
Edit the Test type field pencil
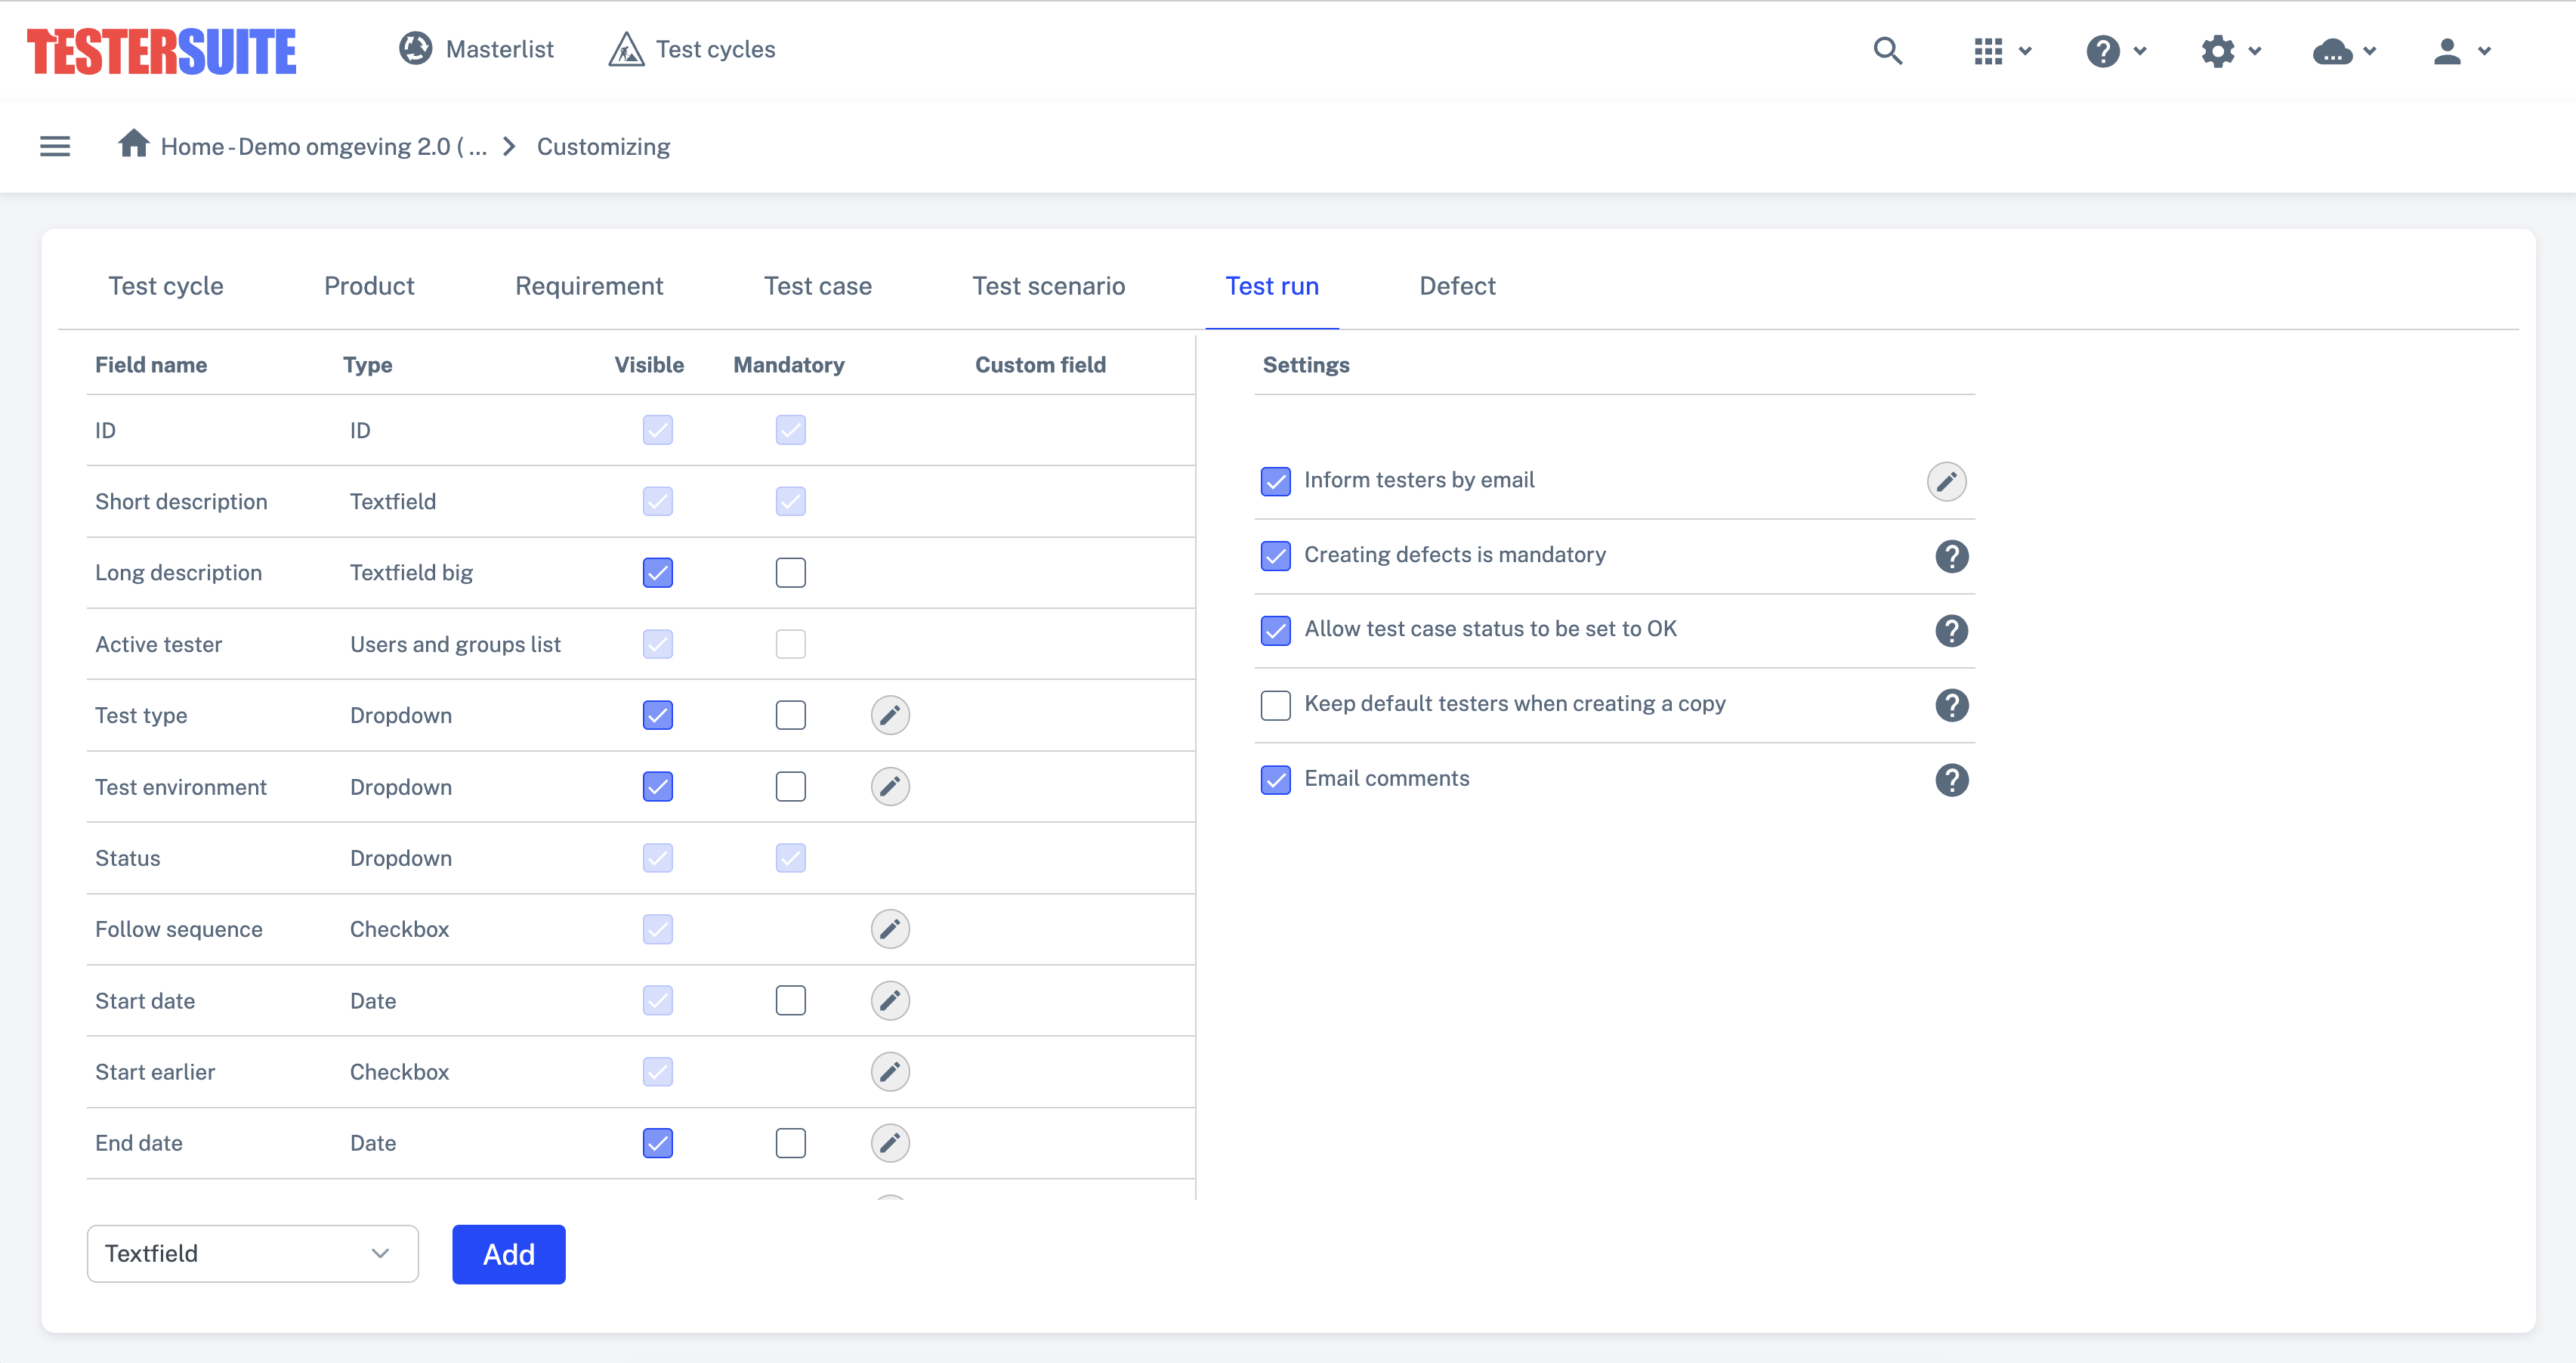(x=890, y=715)
